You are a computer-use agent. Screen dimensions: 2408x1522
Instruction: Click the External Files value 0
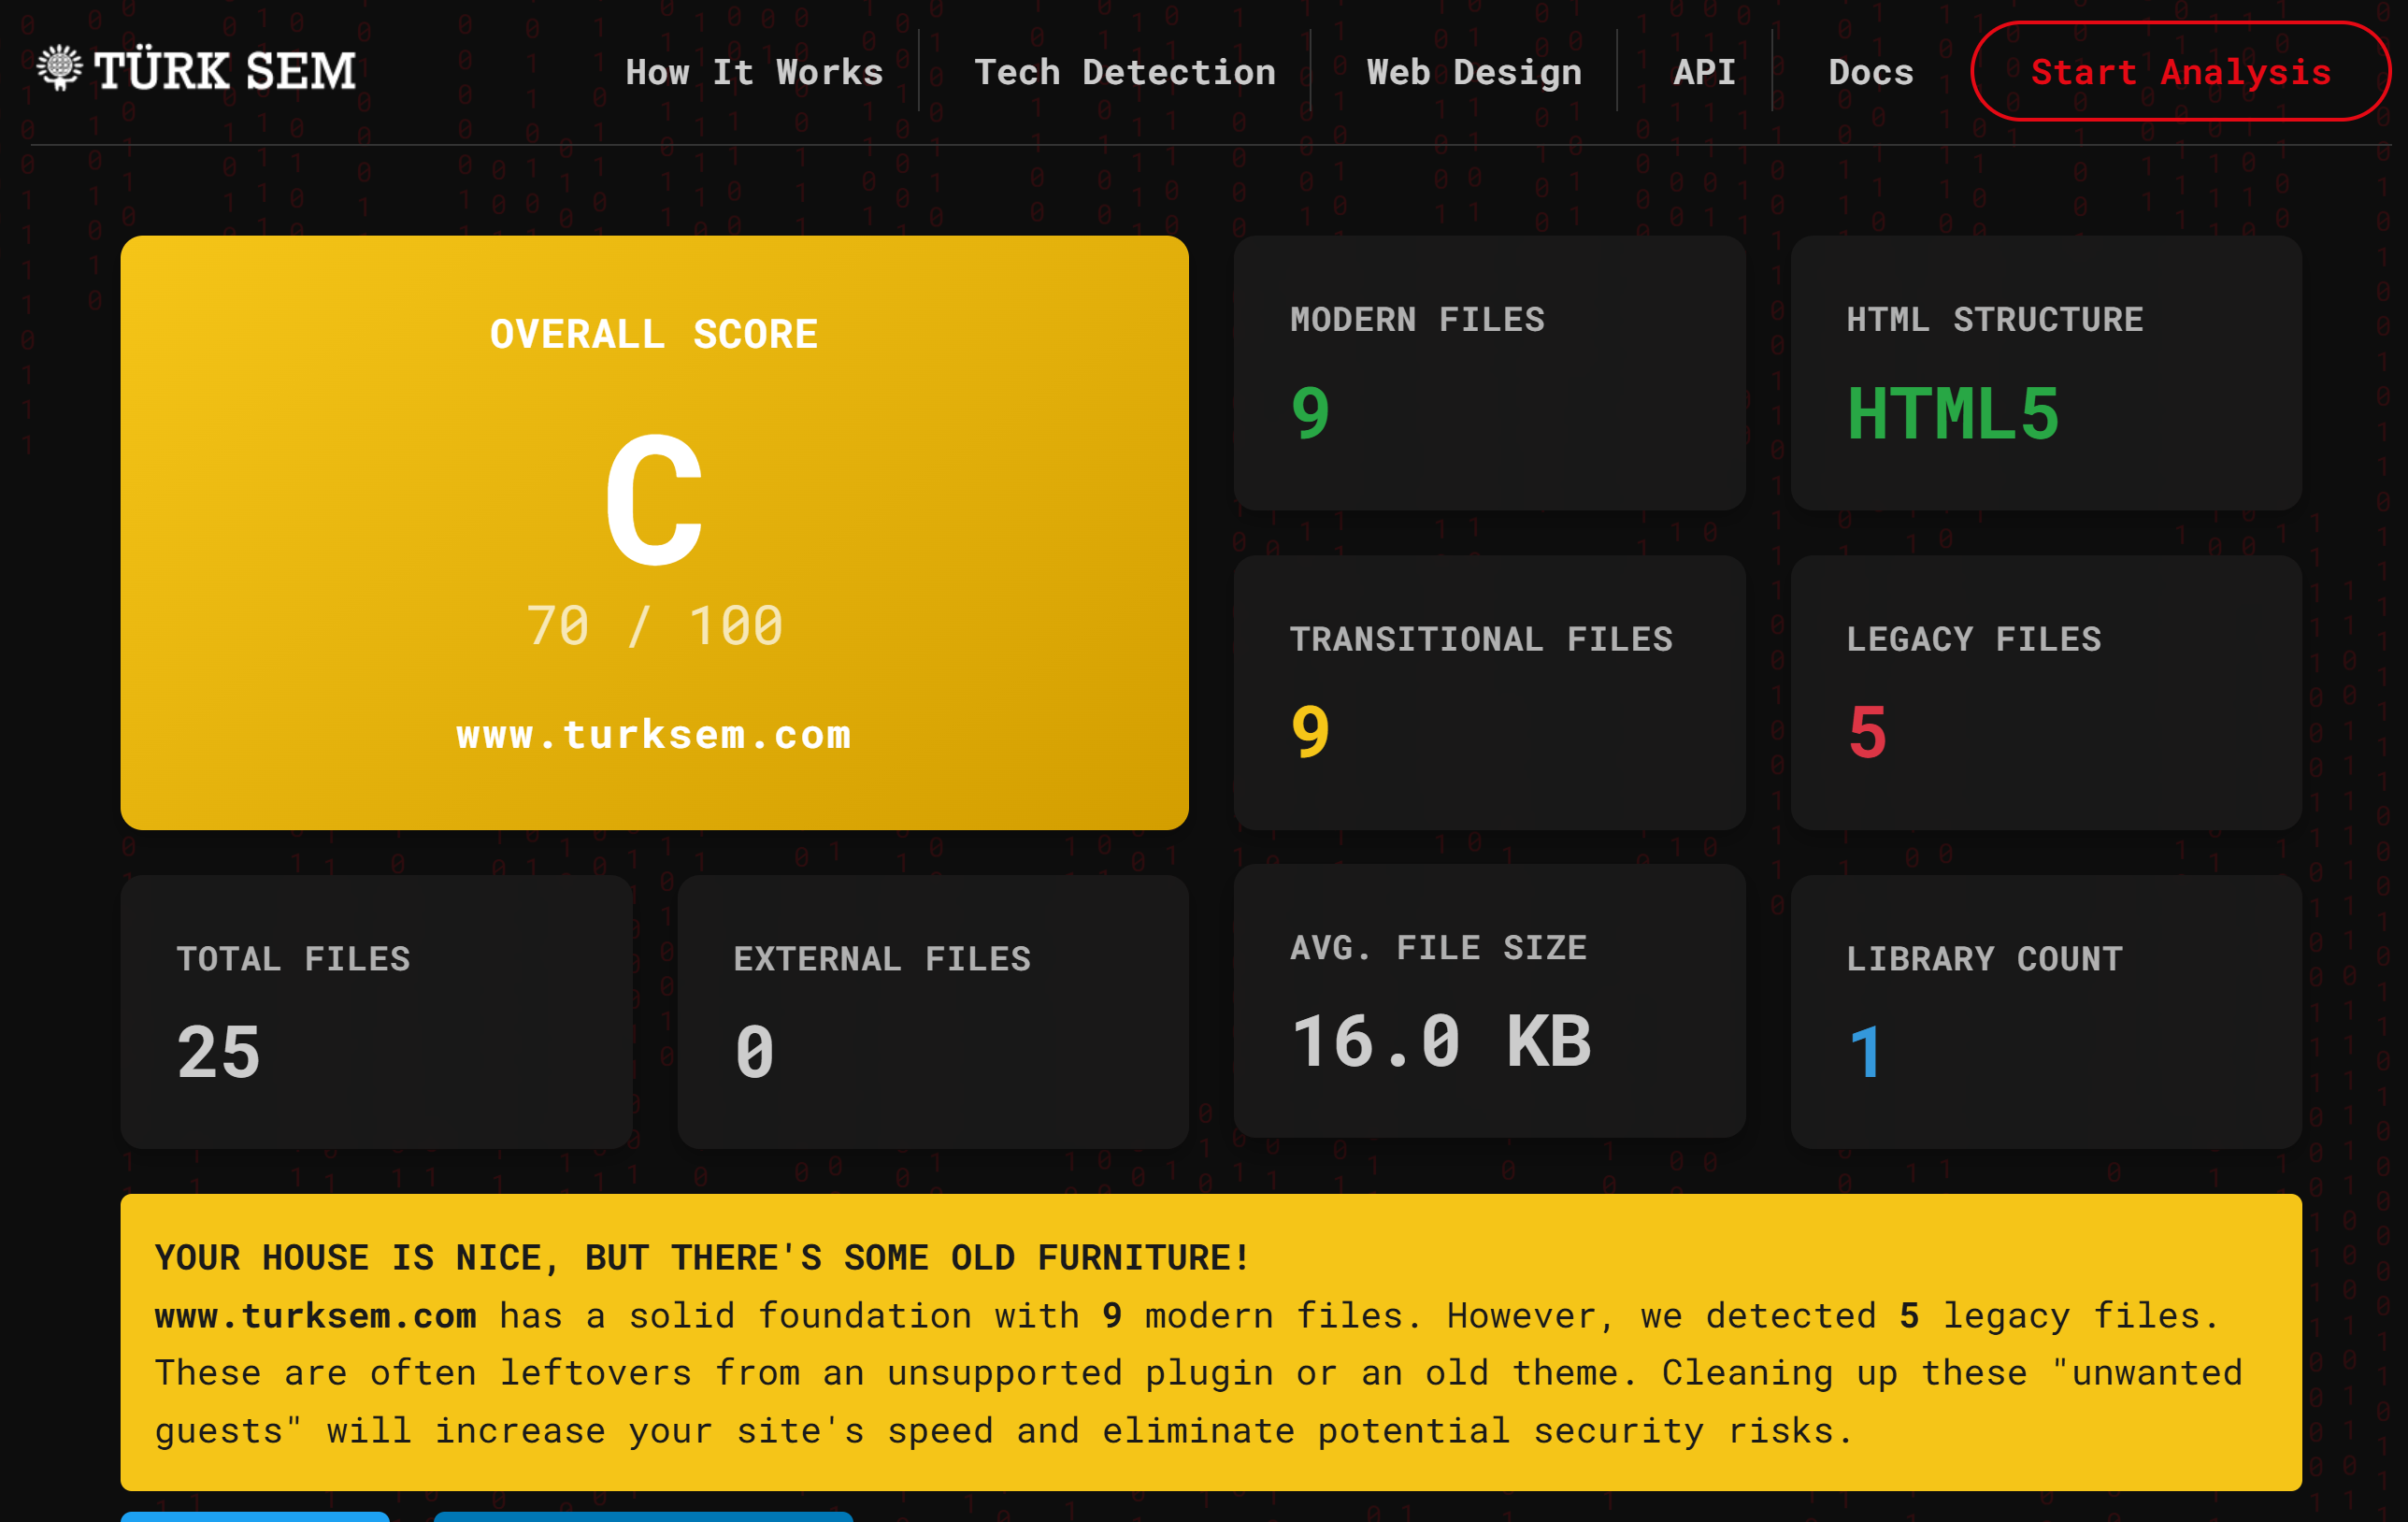point(754,1052)
